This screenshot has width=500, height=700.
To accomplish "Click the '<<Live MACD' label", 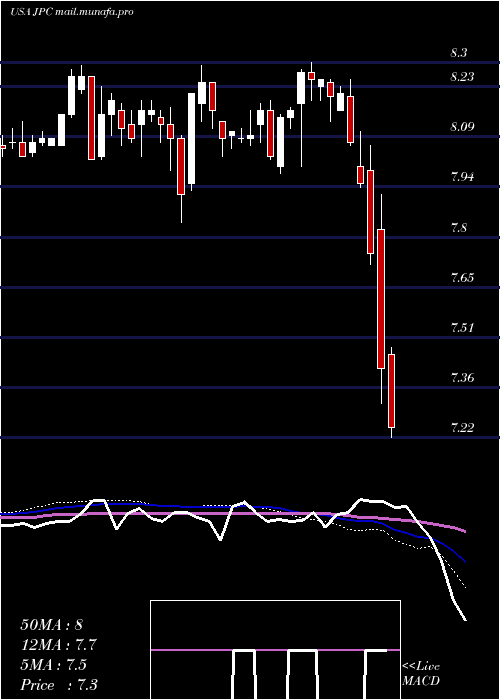I will tap(421, 674).
